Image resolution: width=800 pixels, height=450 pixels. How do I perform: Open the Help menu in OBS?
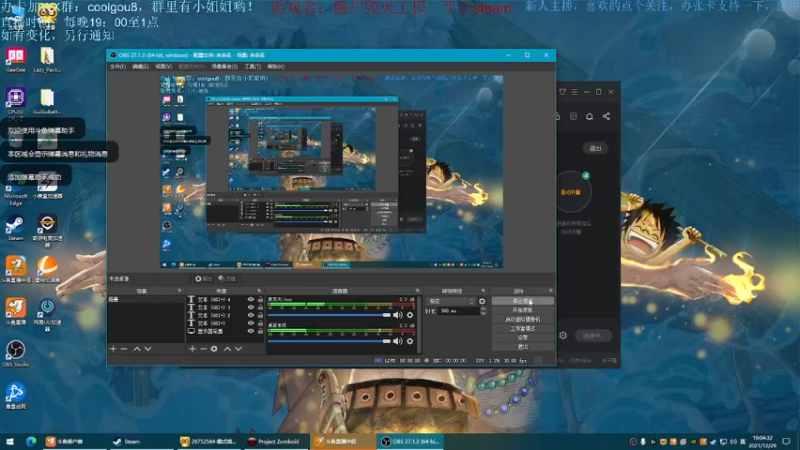(x=276, y=66)
